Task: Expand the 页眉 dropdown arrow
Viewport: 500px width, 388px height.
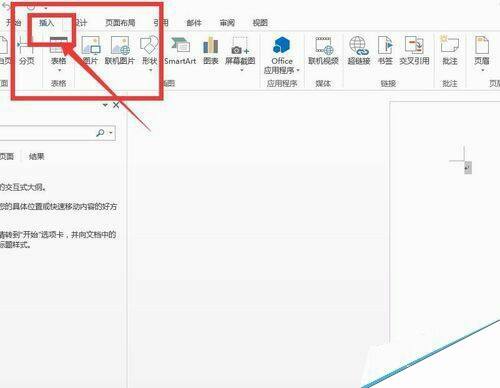Action: coord(482,70)
